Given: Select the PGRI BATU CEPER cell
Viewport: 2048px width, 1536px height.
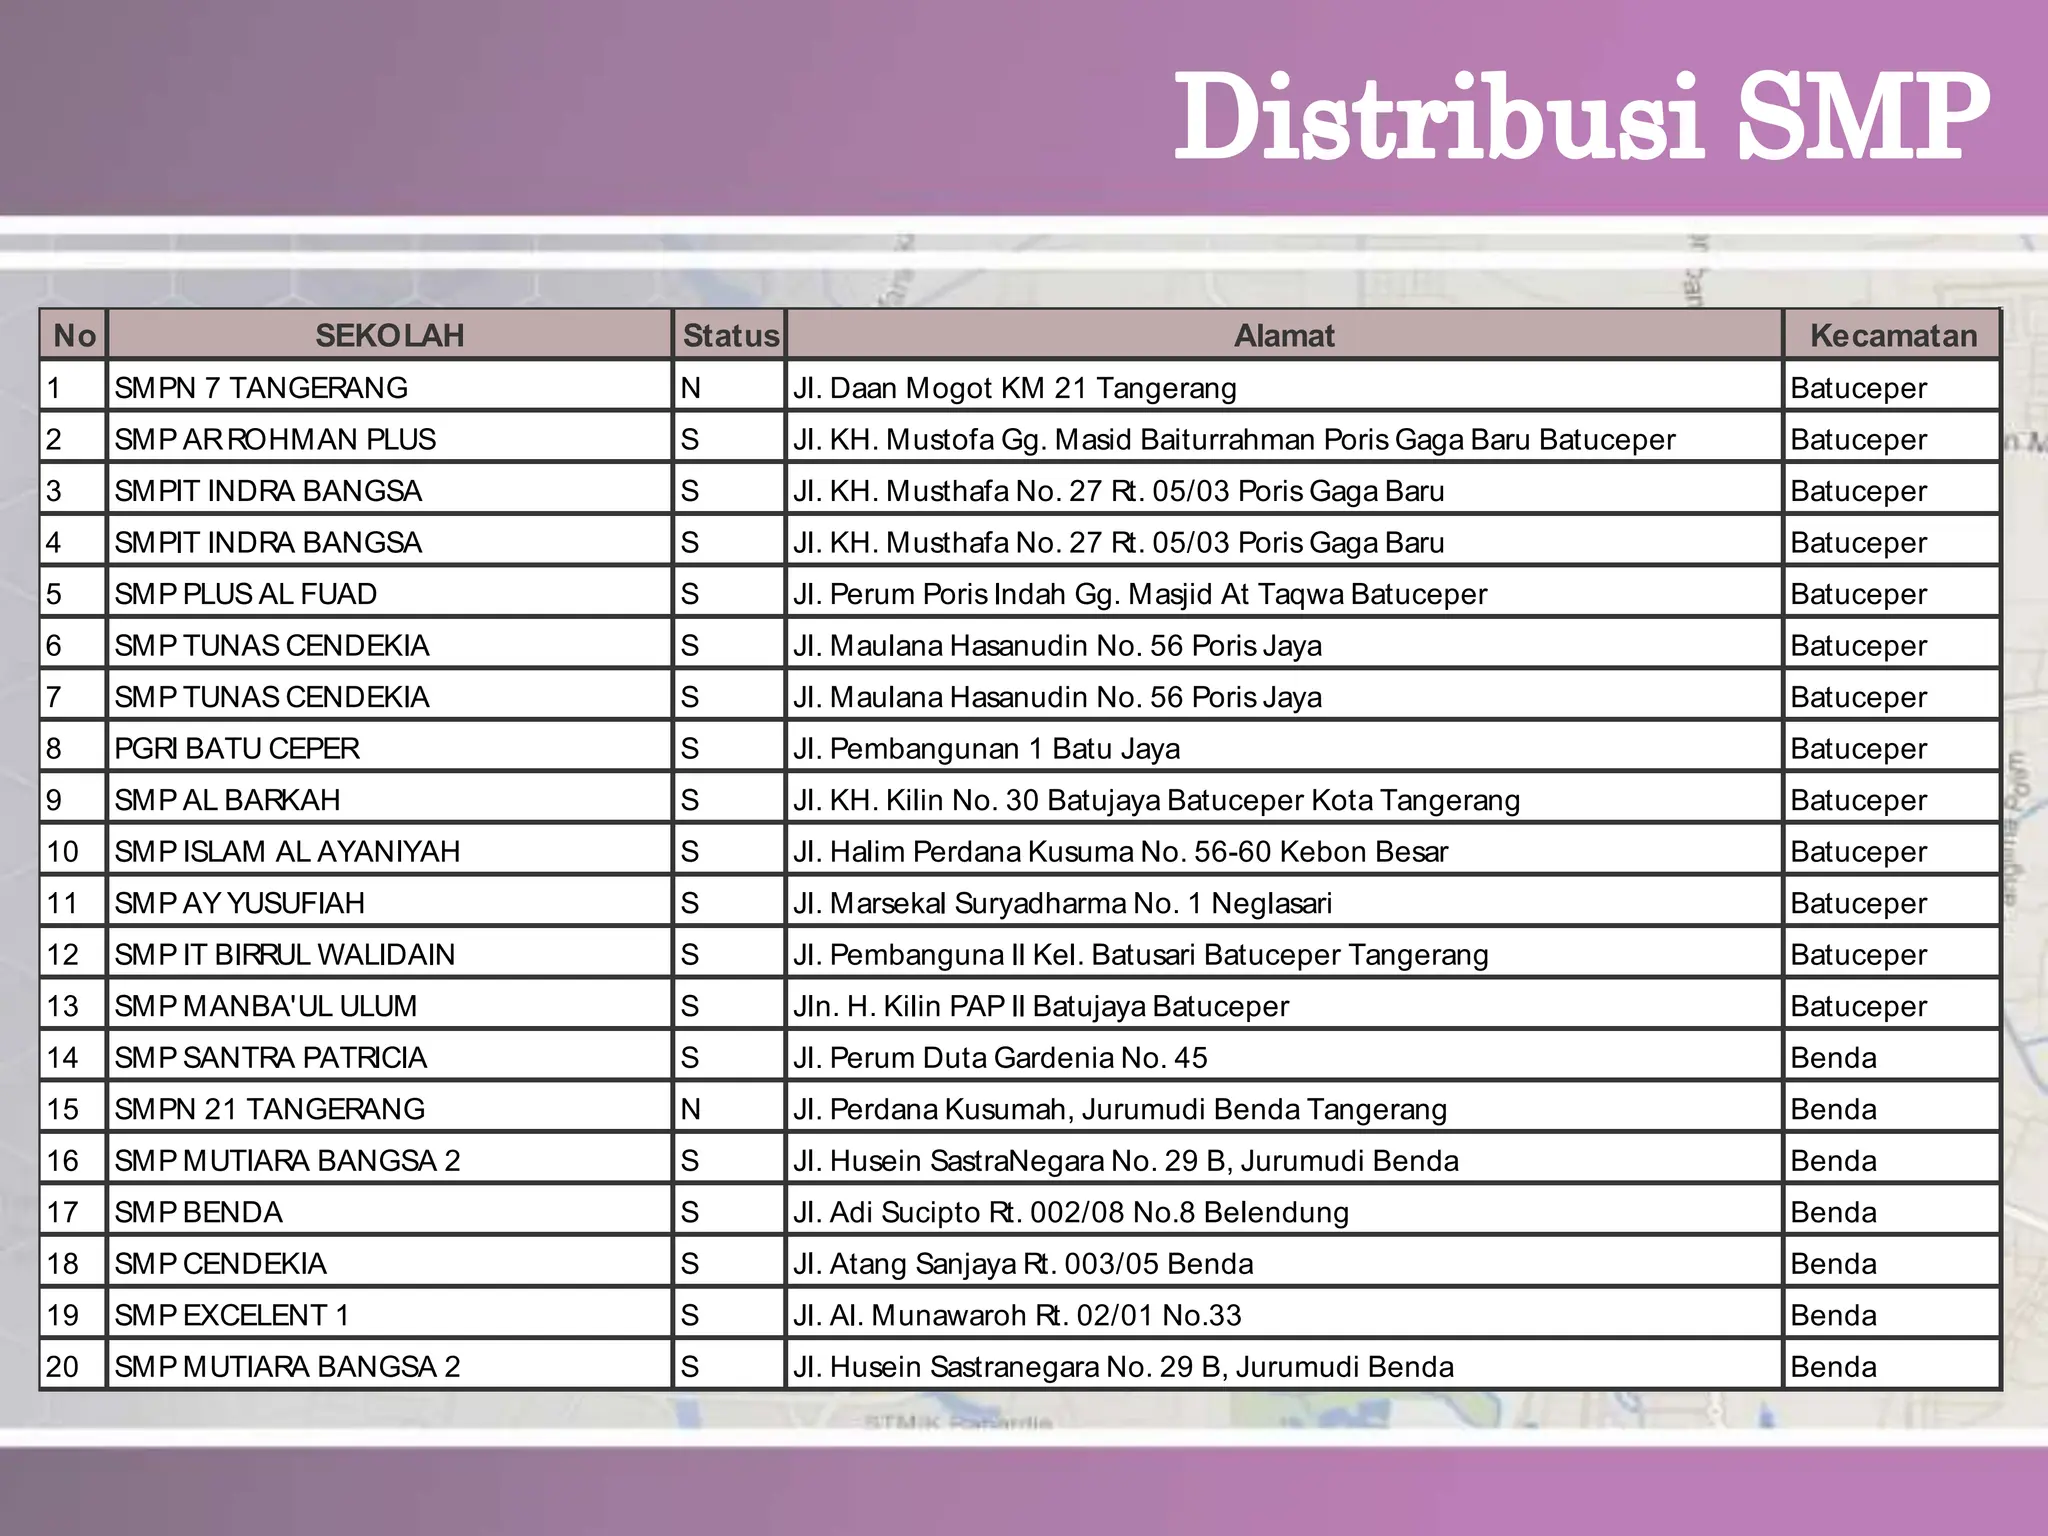Looking at the screenshot, I should pyautogui.click(x=390, y=748).
